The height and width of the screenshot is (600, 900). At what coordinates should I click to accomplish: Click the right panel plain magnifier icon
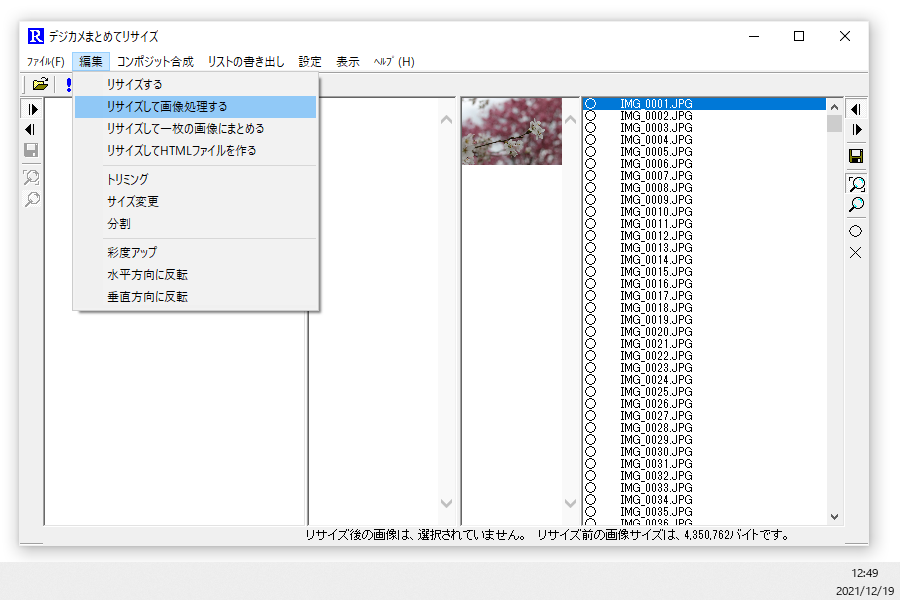[x=856, y=204]
